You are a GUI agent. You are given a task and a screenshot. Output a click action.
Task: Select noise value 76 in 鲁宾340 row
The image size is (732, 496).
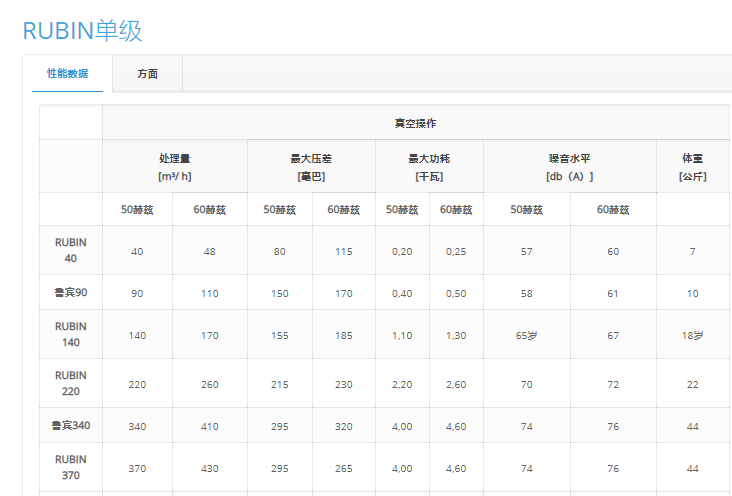click(x=613, y=427)
